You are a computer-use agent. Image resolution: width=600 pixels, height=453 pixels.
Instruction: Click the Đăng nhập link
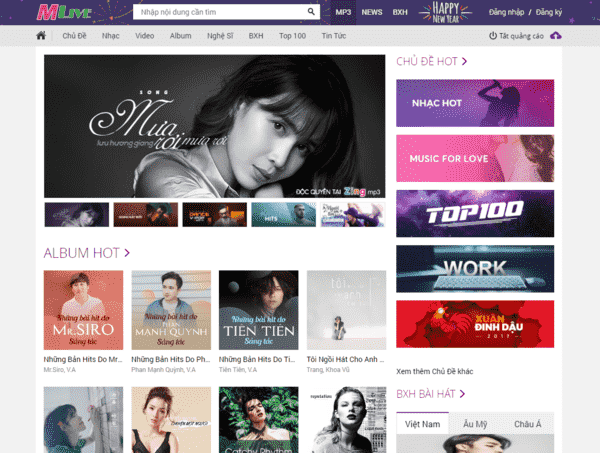[x=508, y=12]
